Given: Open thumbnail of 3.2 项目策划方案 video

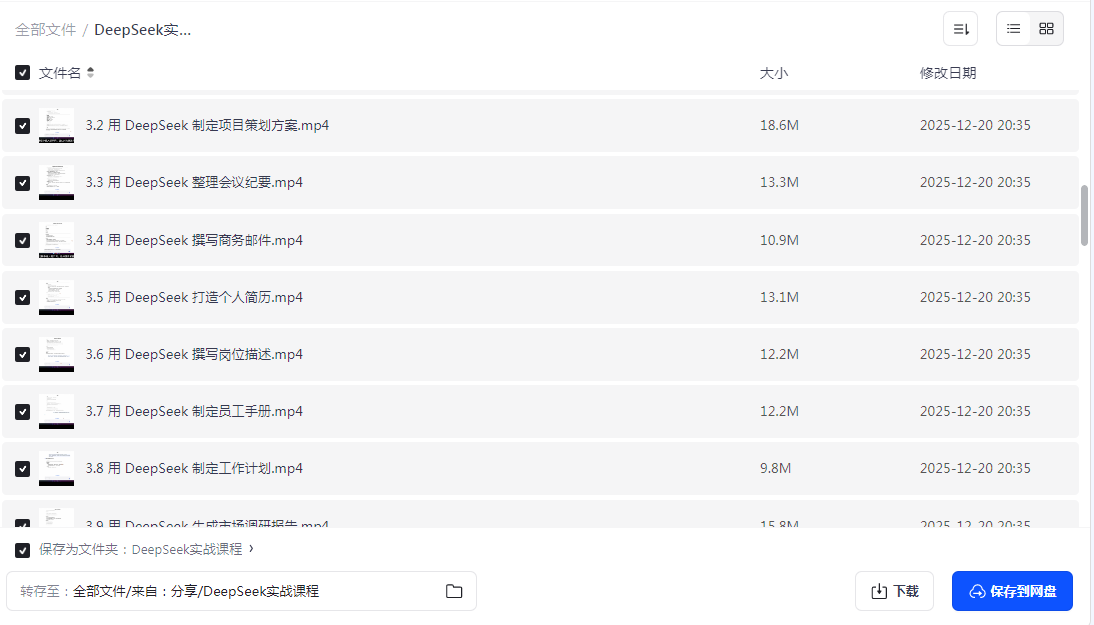Looking at the screenshot, I should [x=57, y=126].
